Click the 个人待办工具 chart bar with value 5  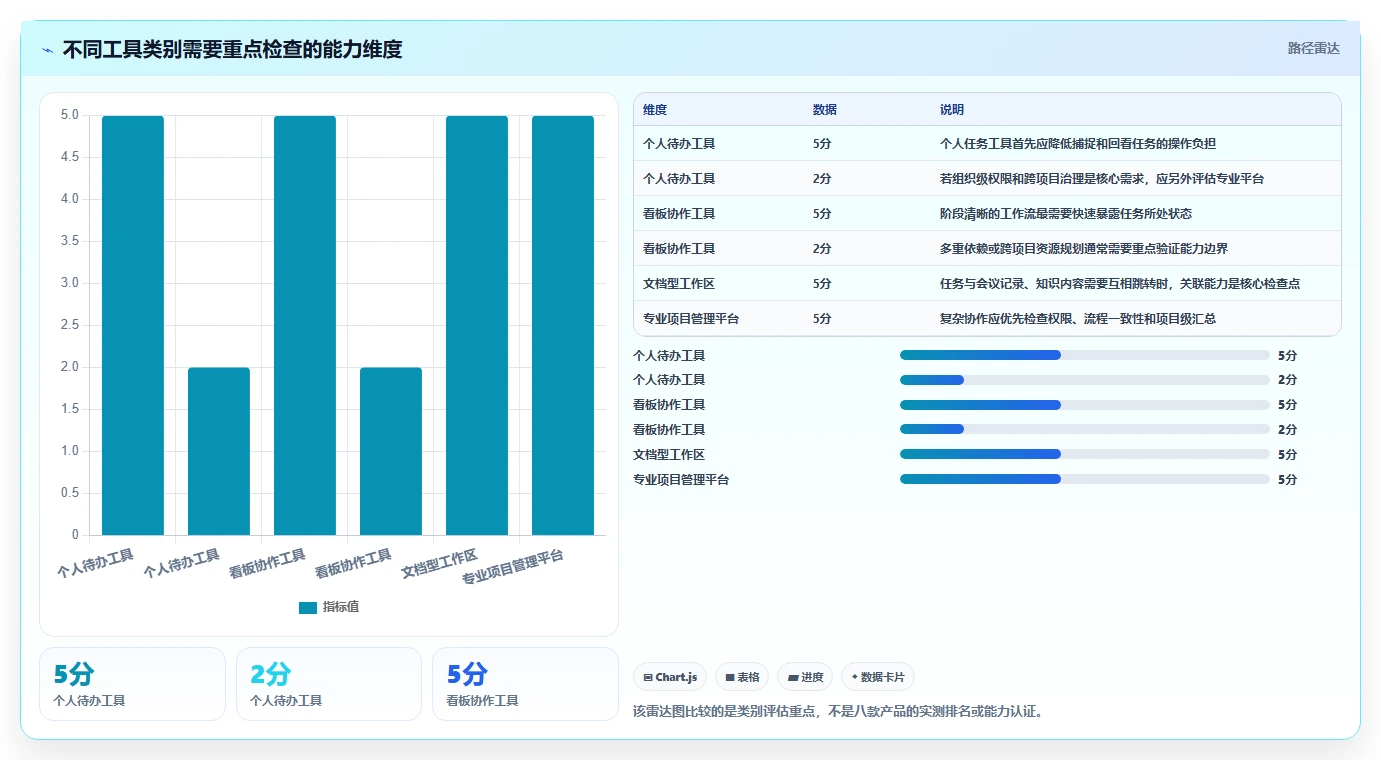point(133,325)
